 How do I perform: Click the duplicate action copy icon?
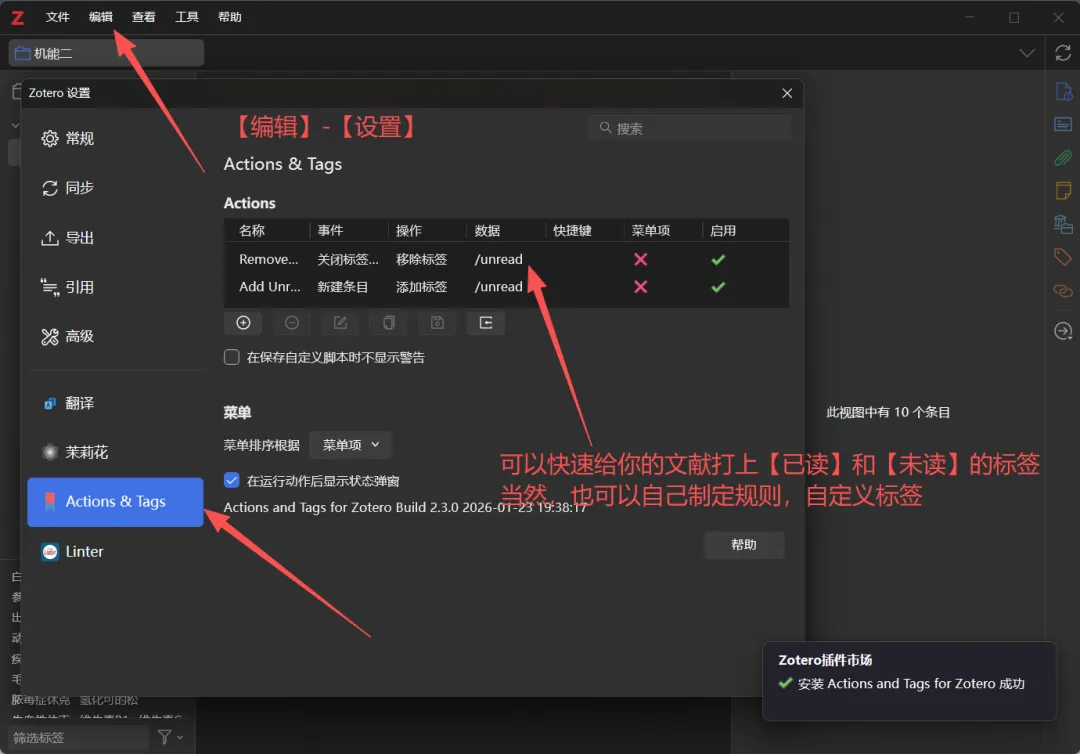pyautogui.click(x=388, y=323)
